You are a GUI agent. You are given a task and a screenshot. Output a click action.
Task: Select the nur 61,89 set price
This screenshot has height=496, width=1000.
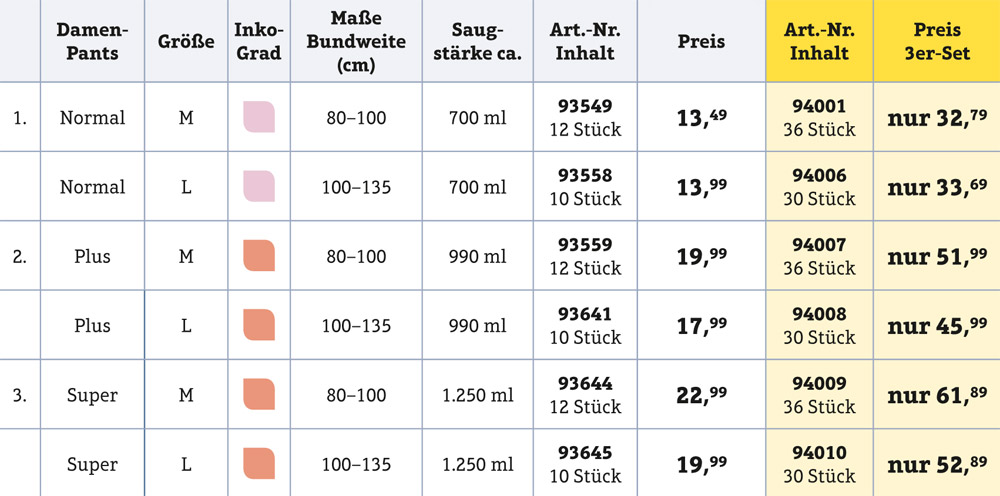(938, 395)
